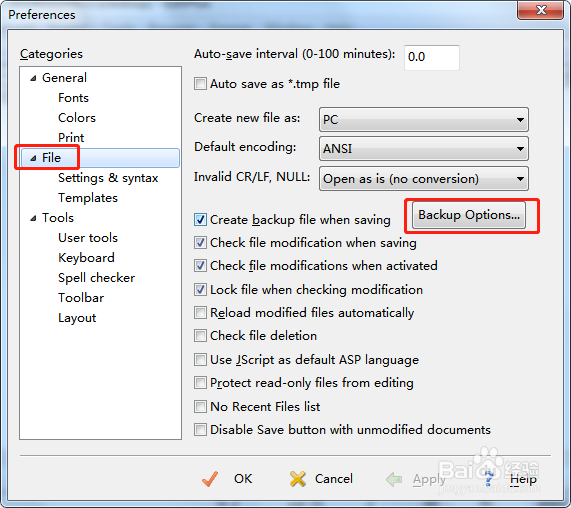
Task: Select the Fonts category
Action: click(73, 98)
